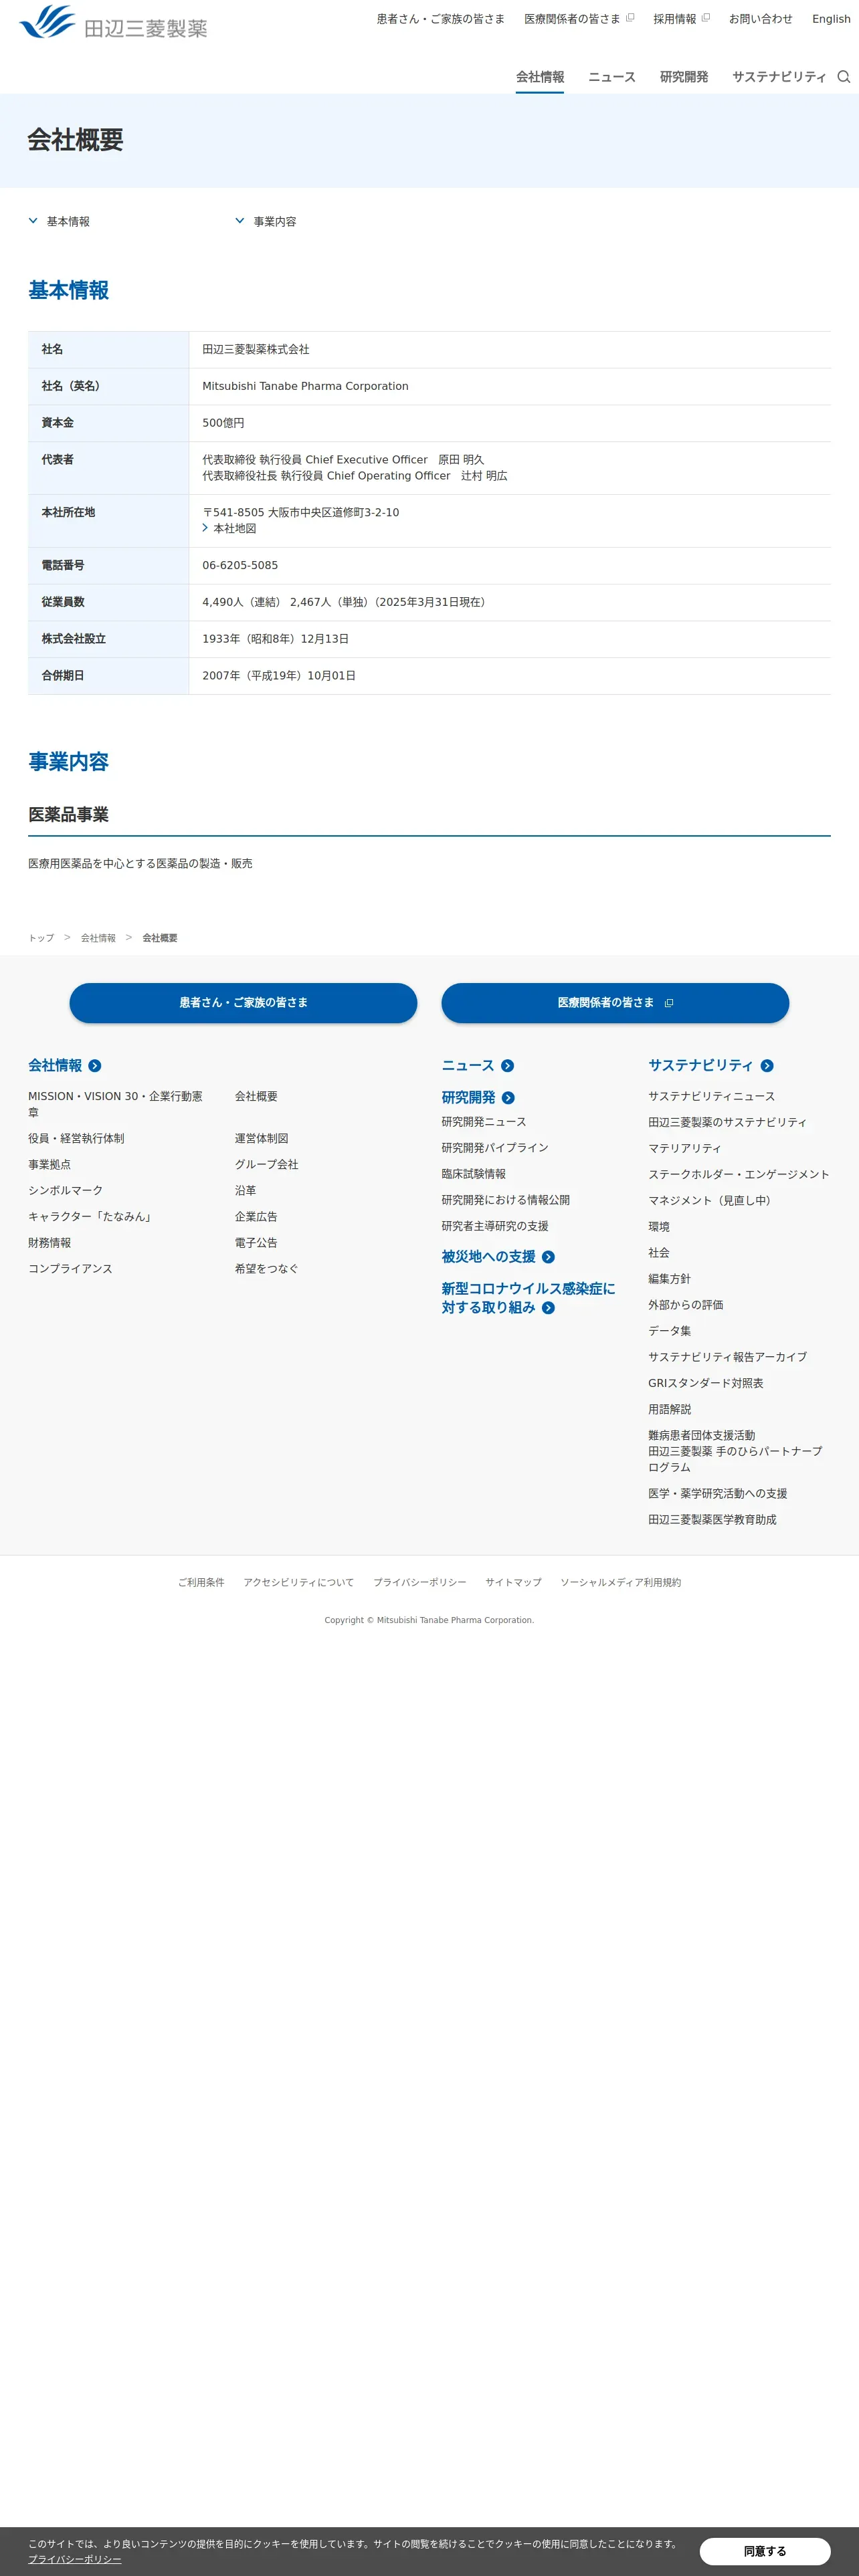Open 希望をつなぐ footer link
Viewport: 859px width, 2576px height.
click(x=267, y=1268)
